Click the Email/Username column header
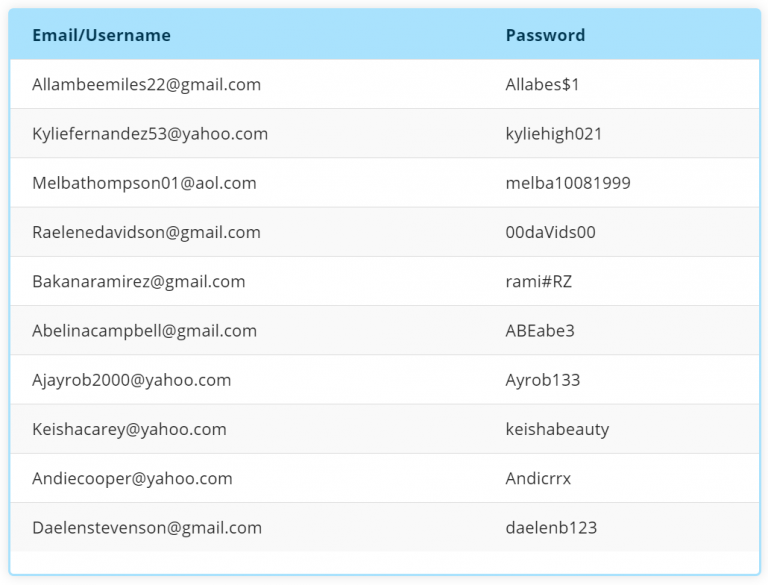 point(101,35)
